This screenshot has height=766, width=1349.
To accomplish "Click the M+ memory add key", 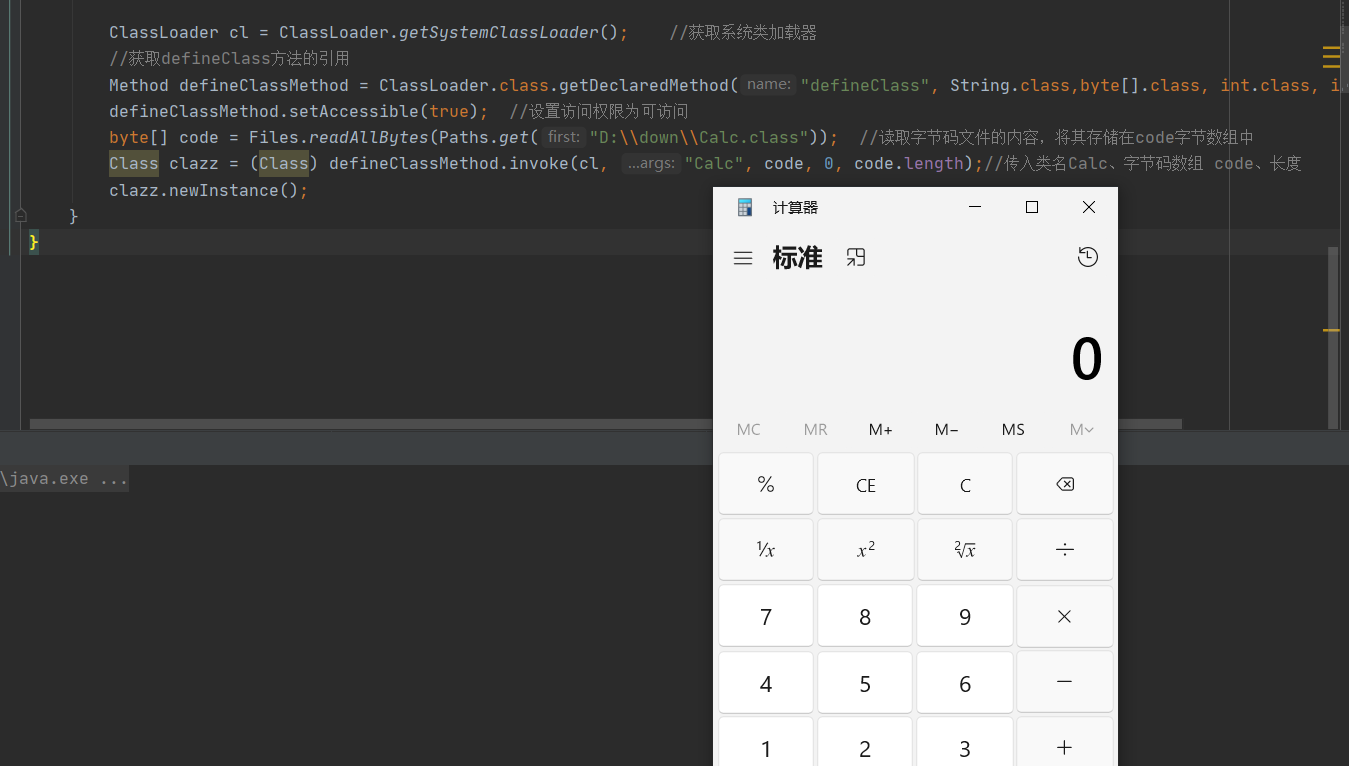I will click(881, 429).
